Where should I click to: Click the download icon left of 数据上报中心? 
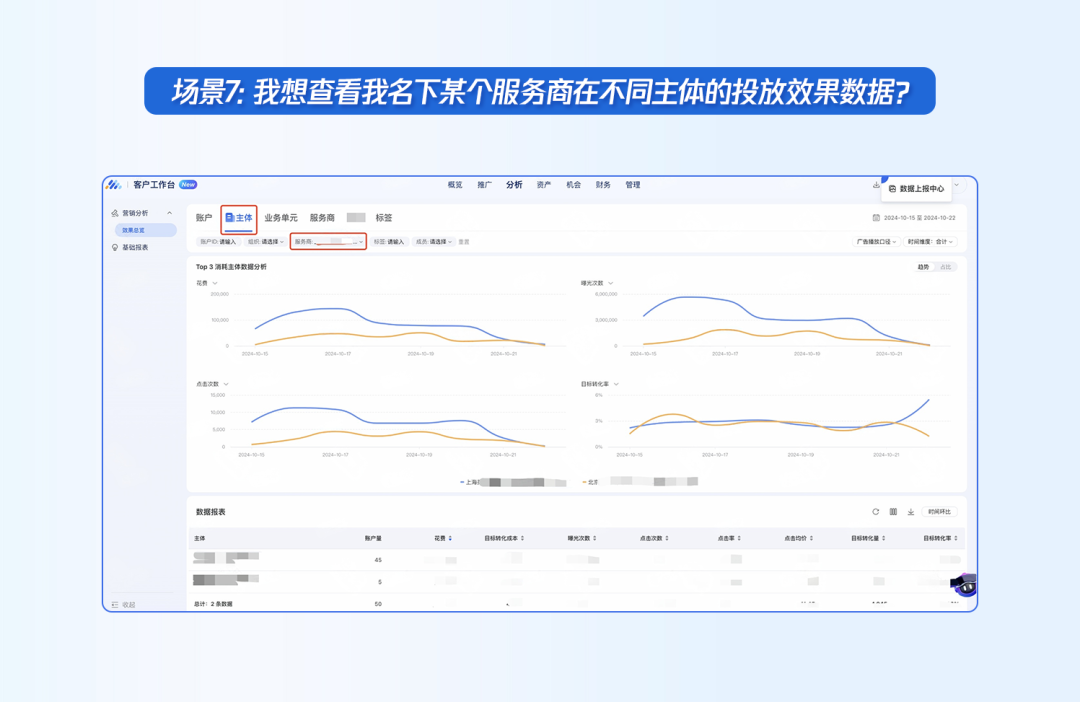[876, 185]
